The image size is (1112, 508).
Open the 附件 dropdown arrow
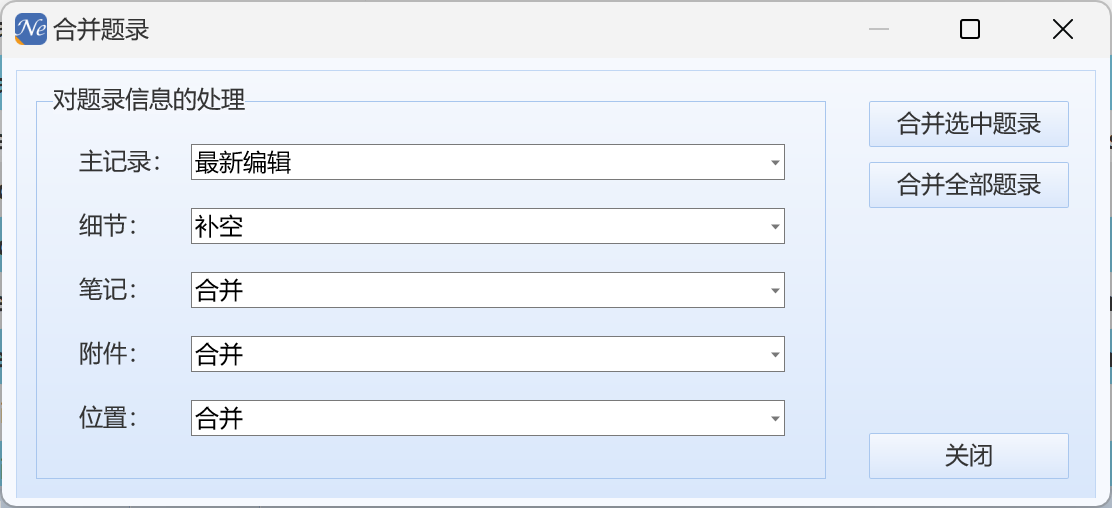coord(775,355)
